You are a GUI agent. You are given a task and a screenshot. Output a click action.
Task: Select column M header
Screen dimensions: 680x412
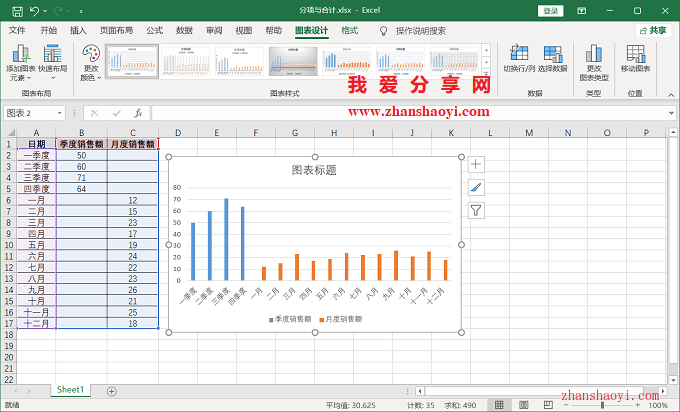coord(529,133)
